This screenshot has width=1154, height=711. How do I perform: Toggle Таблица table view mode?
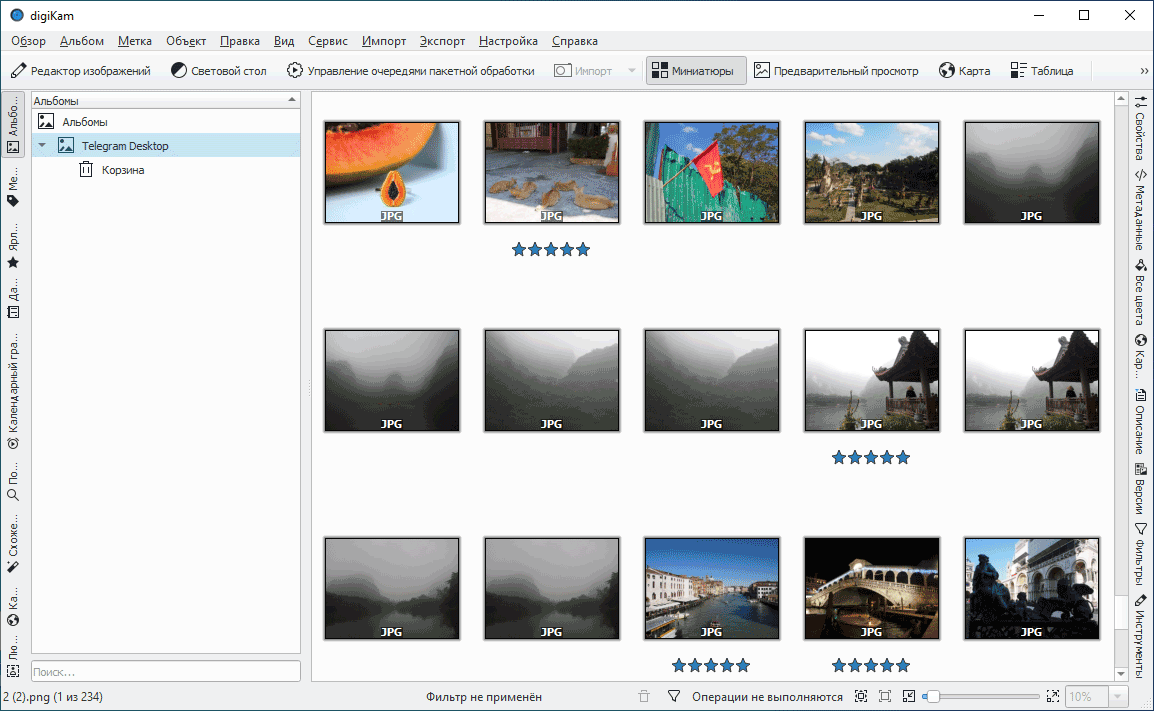click(x=1041, y=71)
